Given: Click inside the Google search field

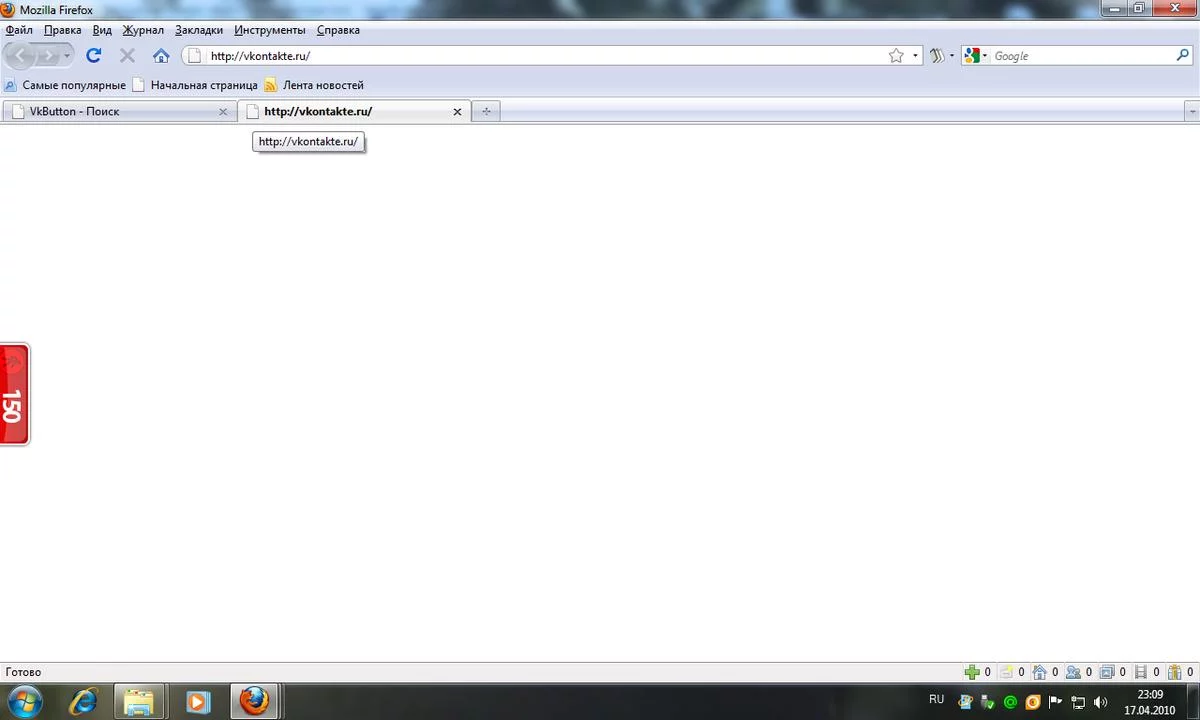Looking at the screenshot, I should pos(1082,56).
